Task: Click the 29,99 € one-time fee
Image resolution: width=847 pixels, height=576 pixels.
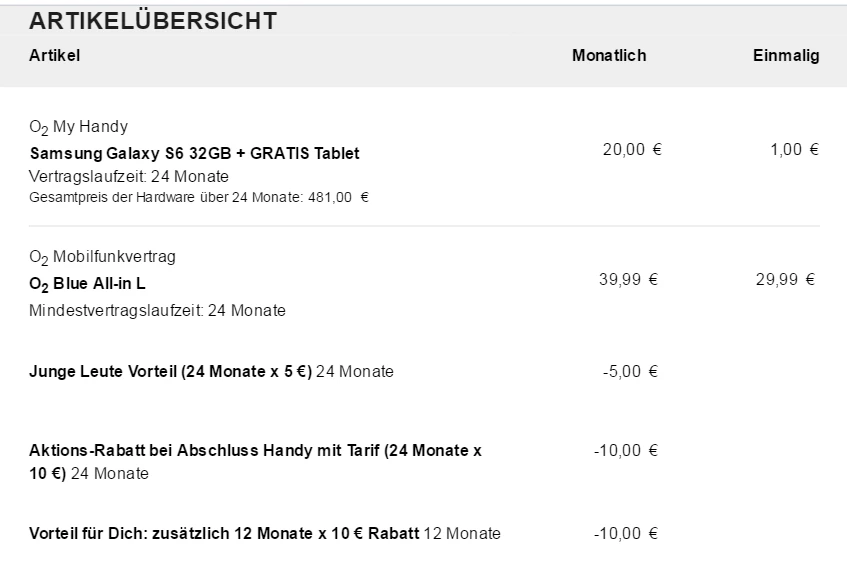Action: (x=785, y=280)
